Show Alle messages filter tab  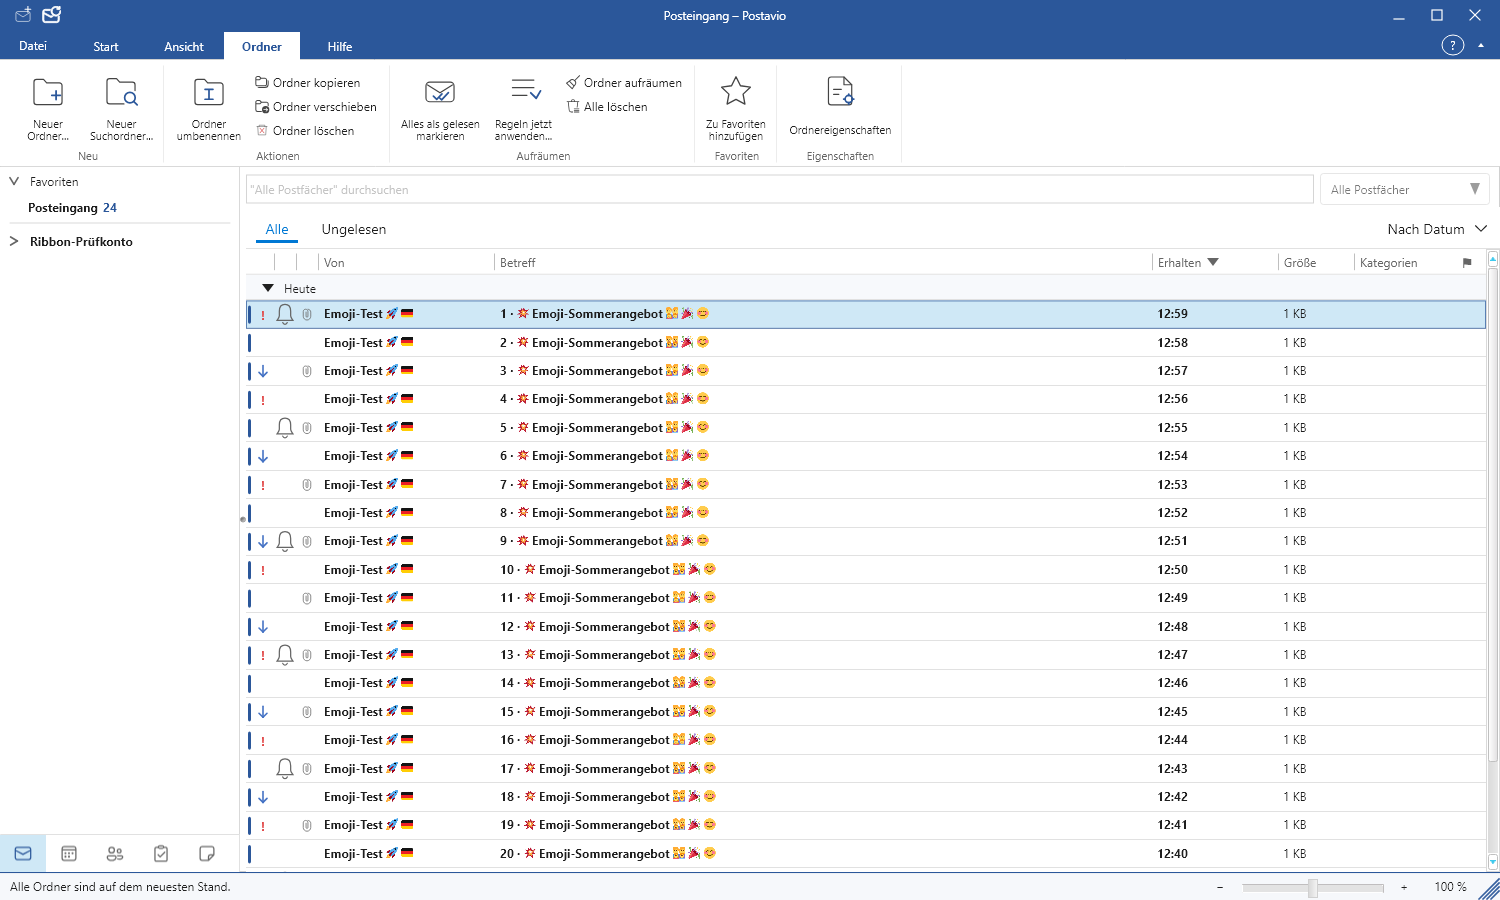277,230
